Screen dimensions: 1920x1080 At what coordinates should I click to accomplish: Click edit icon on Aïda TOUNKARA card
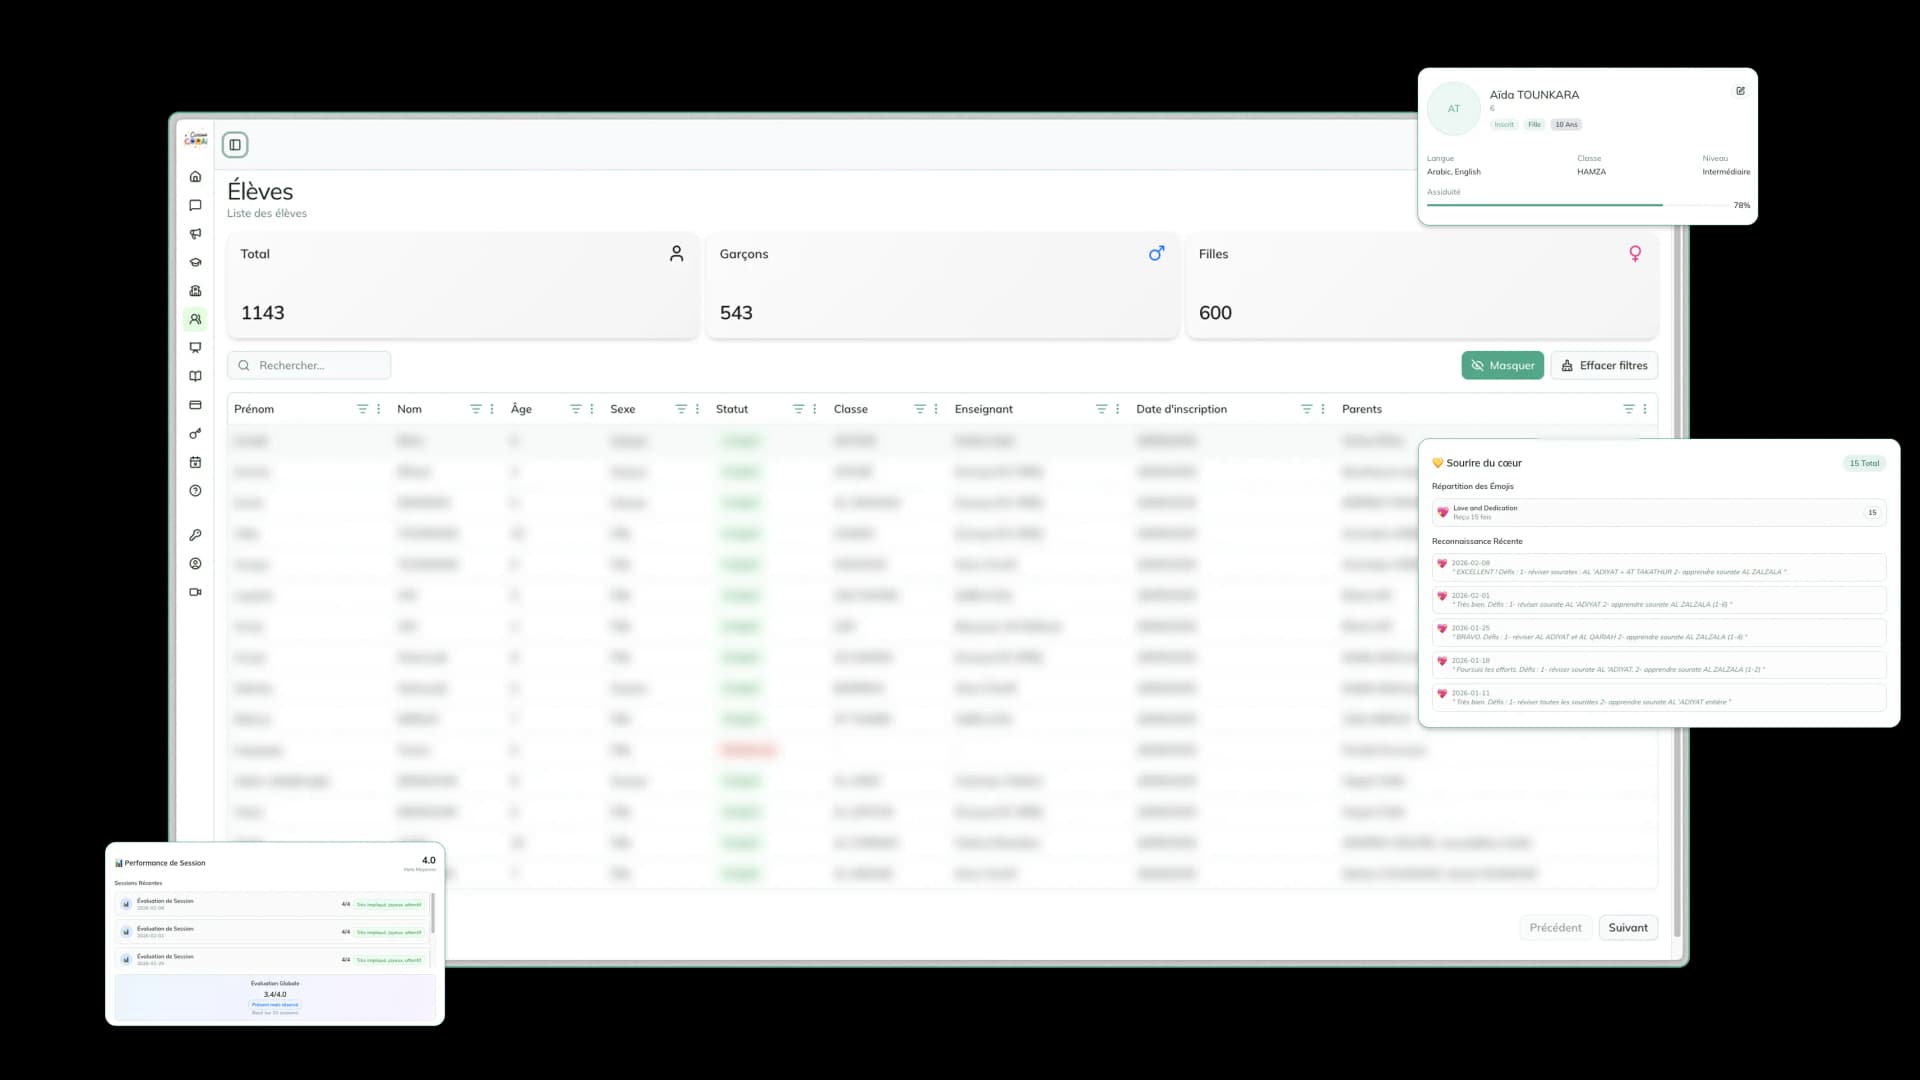[x=1740, y=91]
